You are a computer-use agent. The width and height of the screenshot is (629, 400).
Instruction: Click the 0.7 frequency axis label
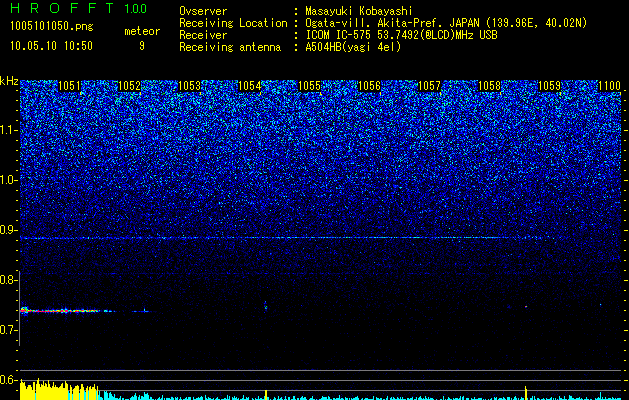click(x=8, y=330)
